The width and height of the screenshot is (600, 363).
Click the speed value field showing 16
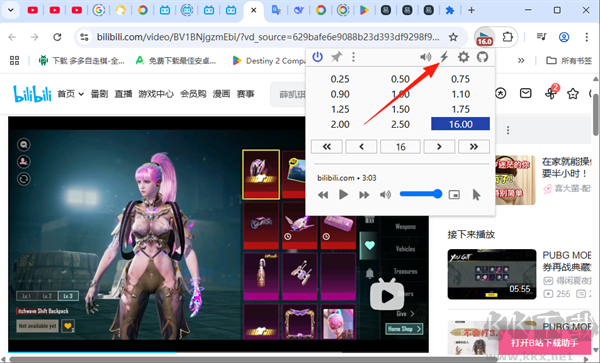pyautogui.click(x=400, y=147)
